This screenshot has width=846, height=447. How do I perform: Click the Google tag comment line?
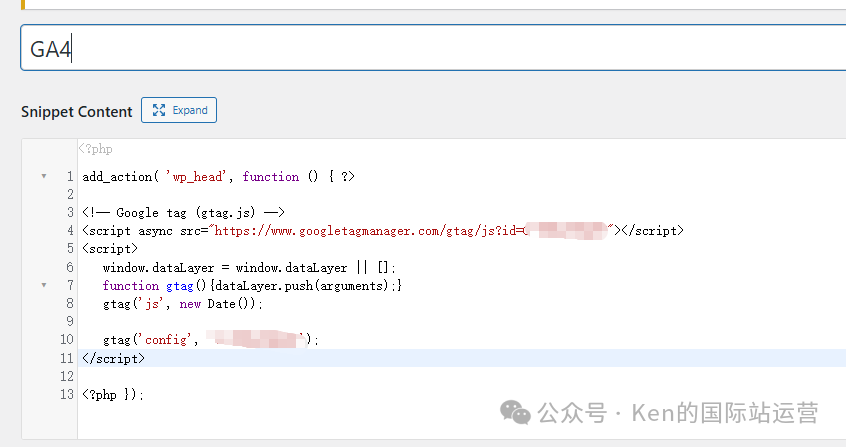coord(183,213)
